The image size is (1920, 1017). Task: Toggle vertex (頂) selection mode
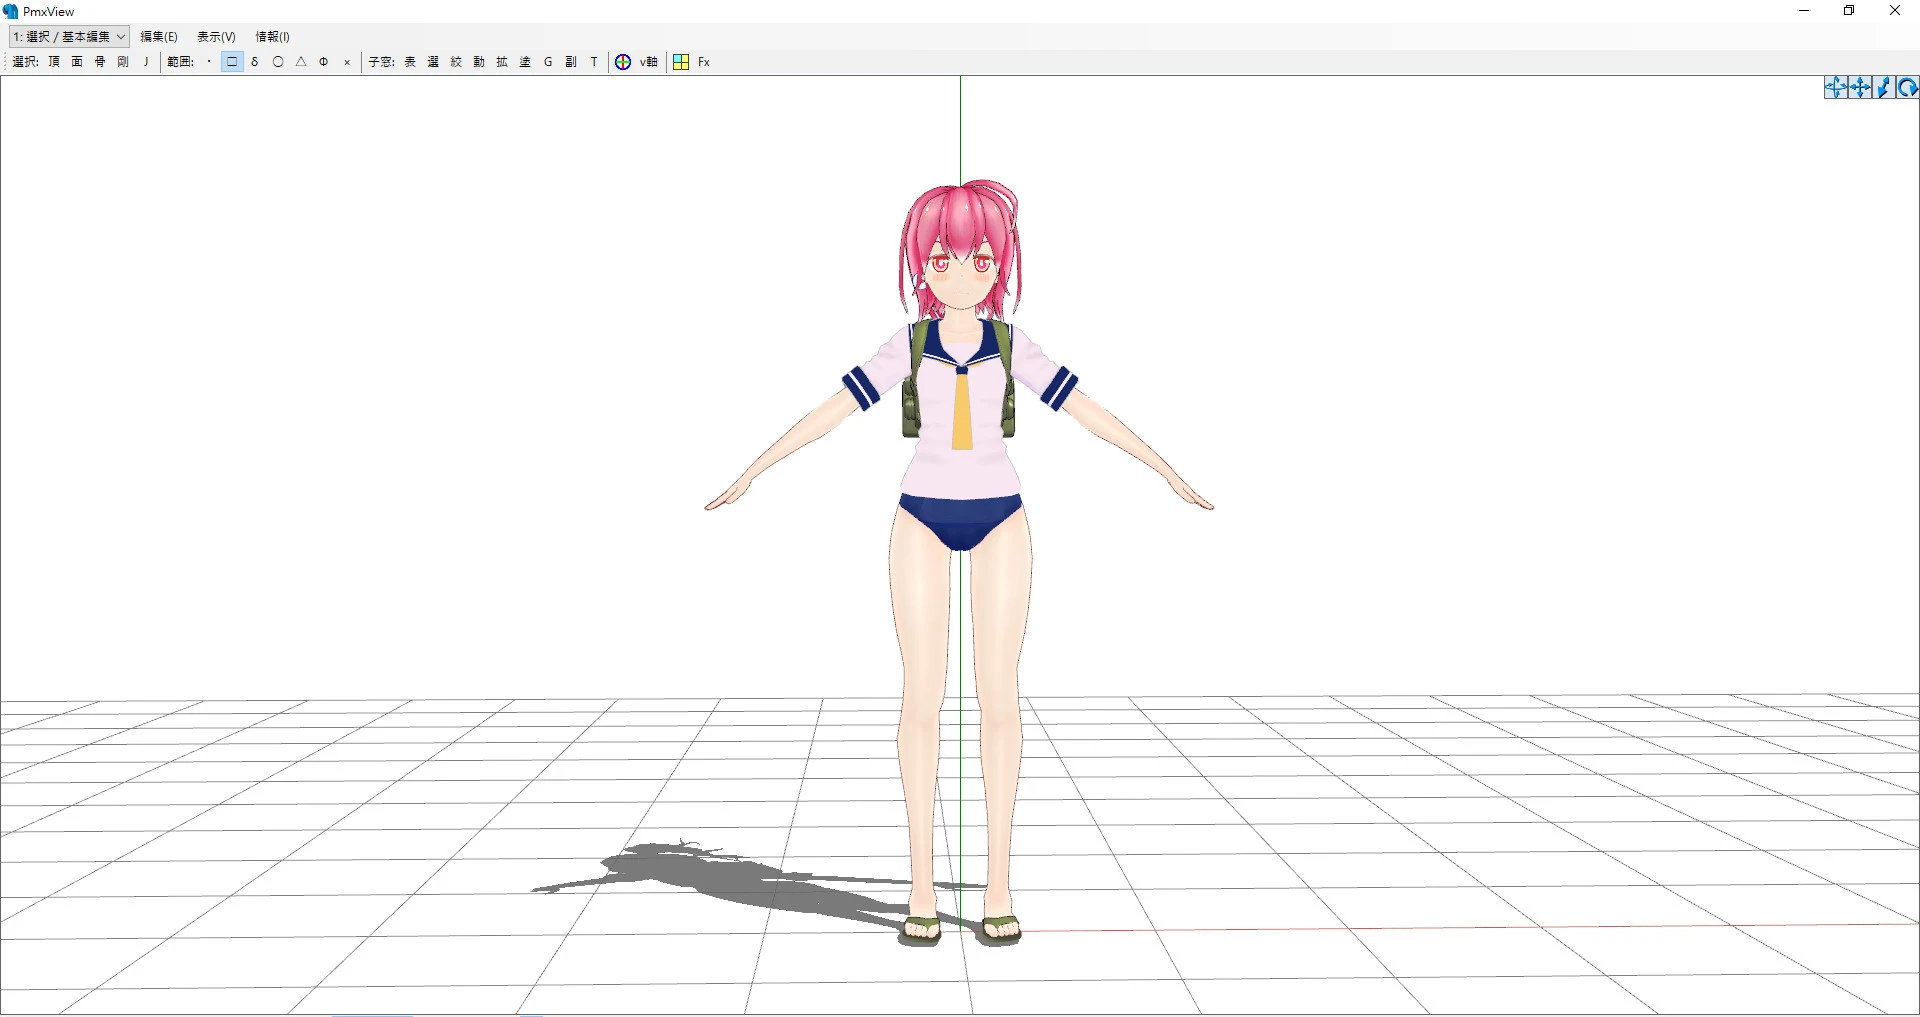[x=54, y=62]
